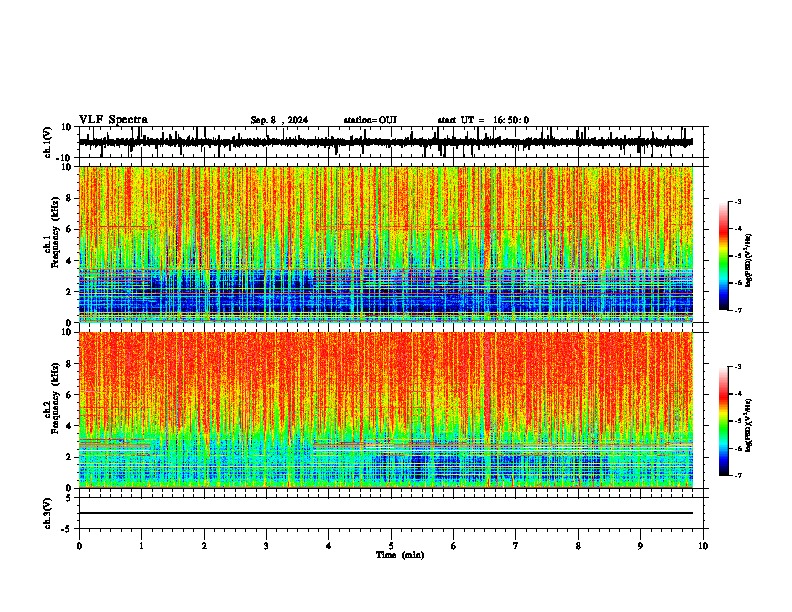
Task: Click the ch.2 PSD color scale bar
Action: point(724,421)
